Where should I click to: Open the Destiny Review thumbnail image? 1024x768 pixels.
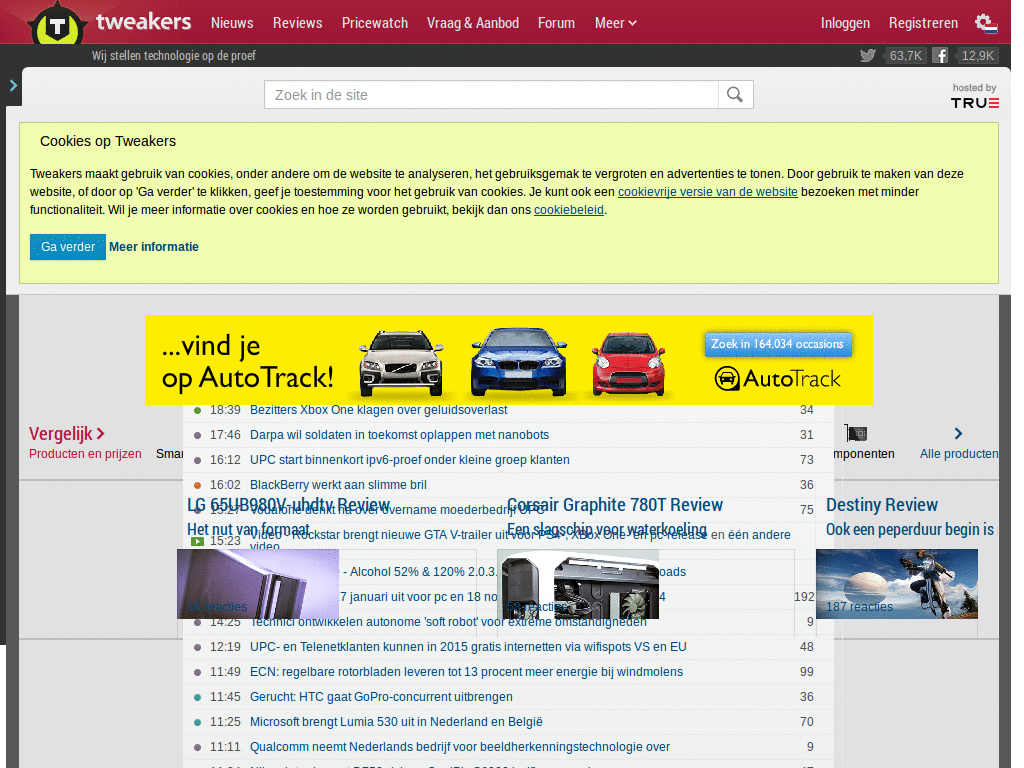coord(896,583)
